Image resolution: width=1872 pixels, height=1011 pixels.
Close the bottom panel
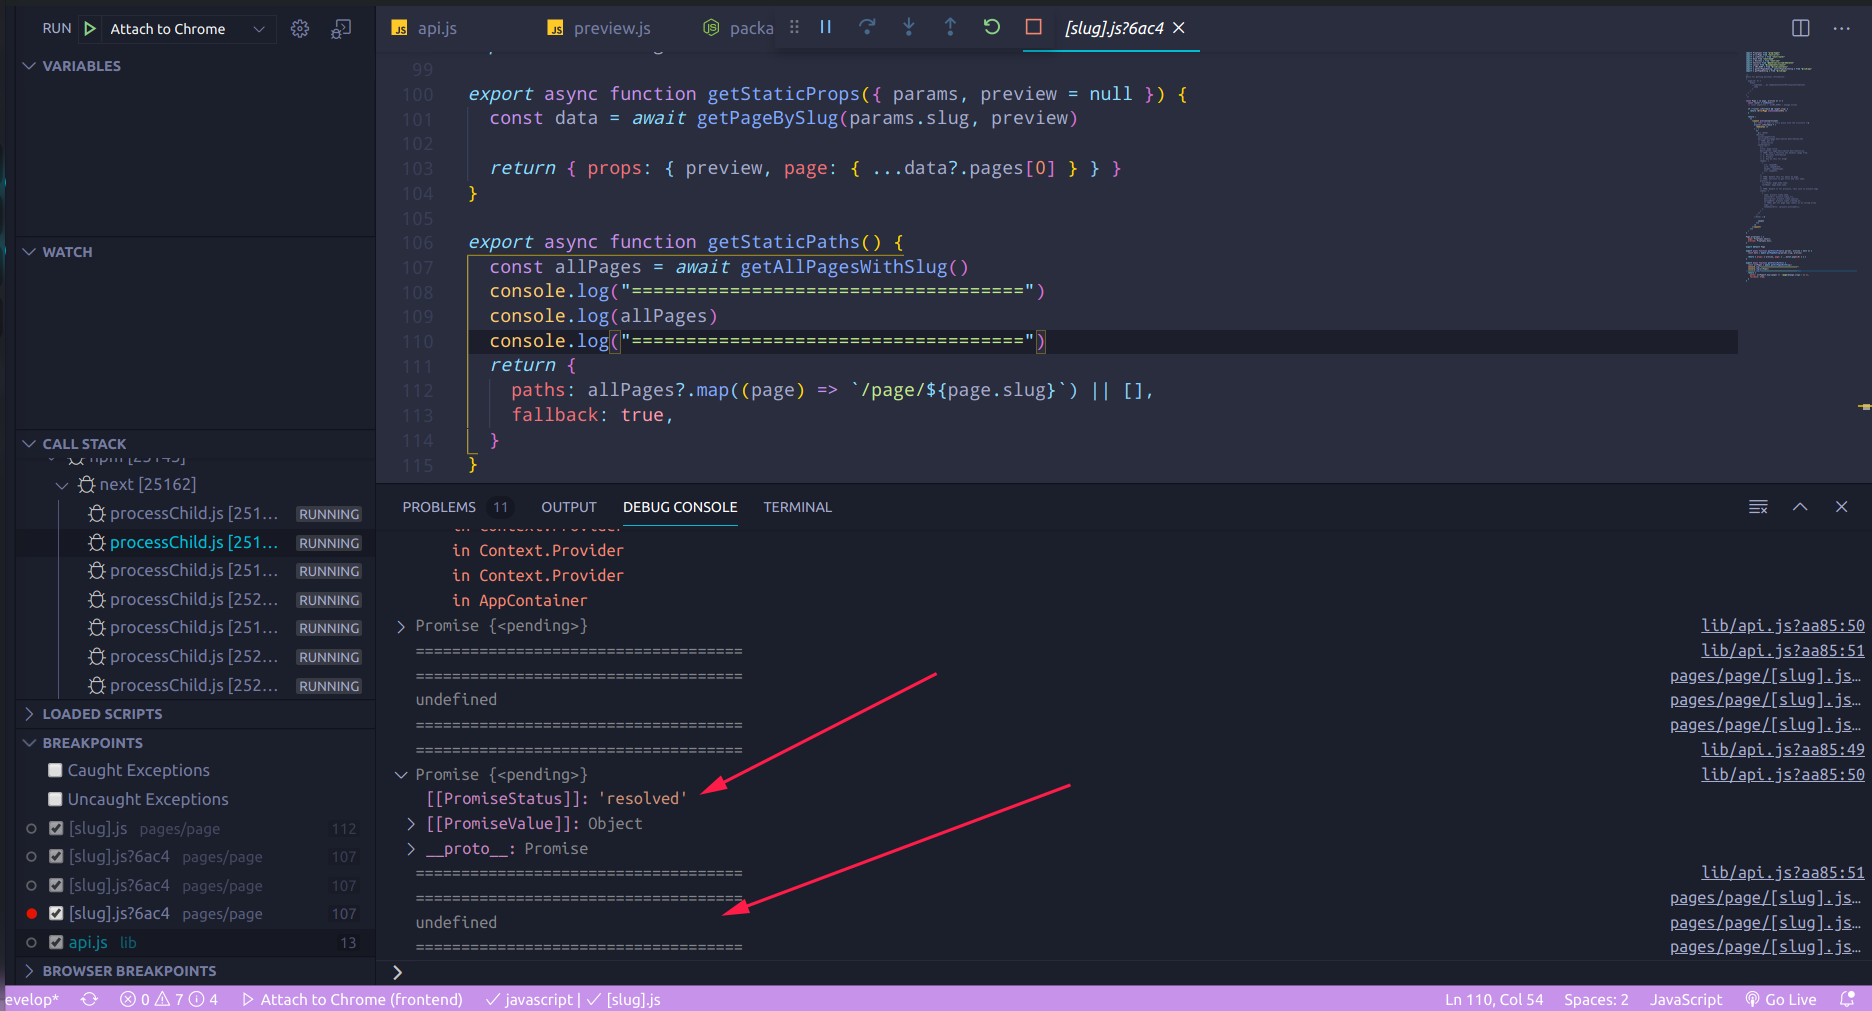click(x=1841, y=507)
